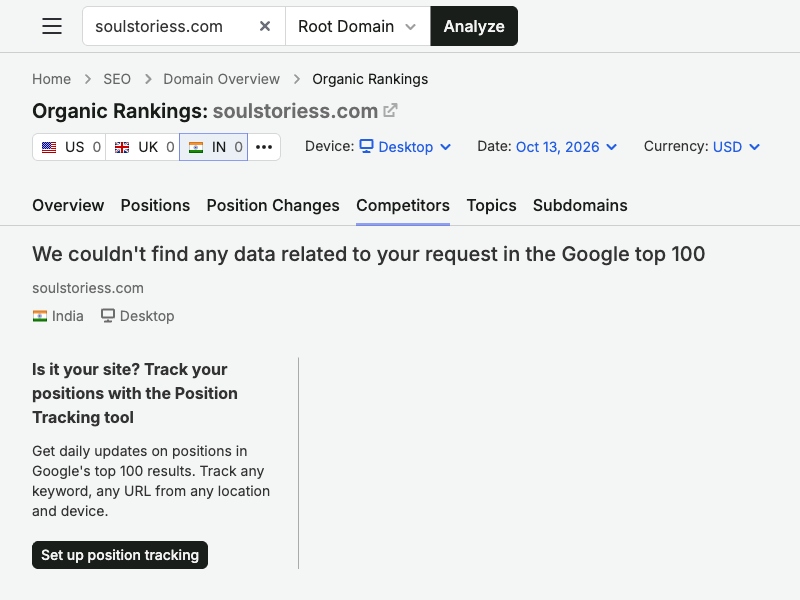Open the Topics tab
Image resolution: width=800 pixels, height=600 pixels.
click(491, 205)
